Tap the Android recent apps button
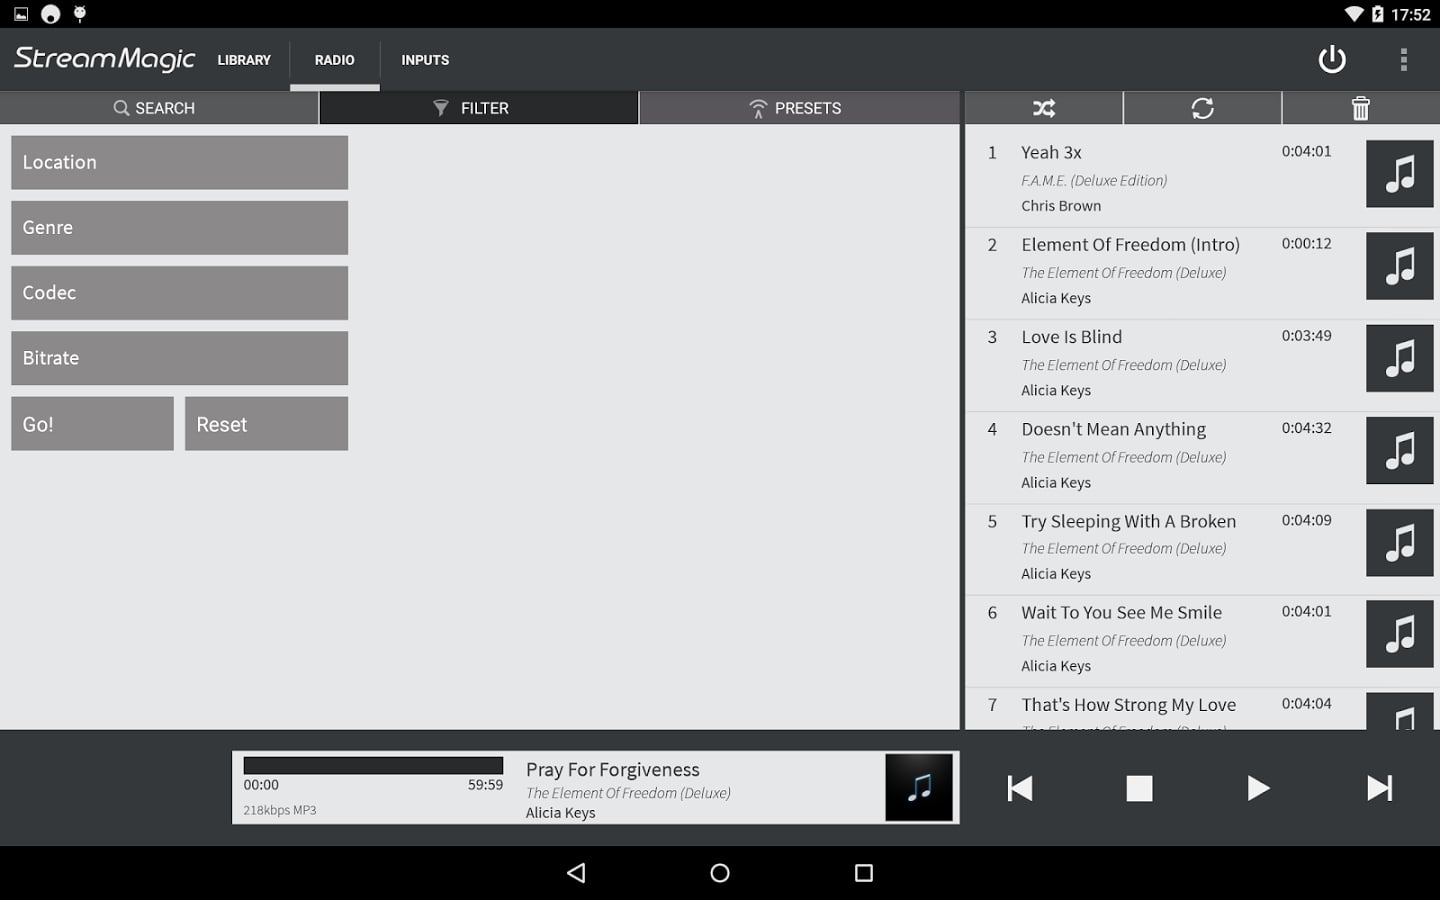The height and width of the screenshot is (900, 1440). pyautogui.click(x=864, y=873)
